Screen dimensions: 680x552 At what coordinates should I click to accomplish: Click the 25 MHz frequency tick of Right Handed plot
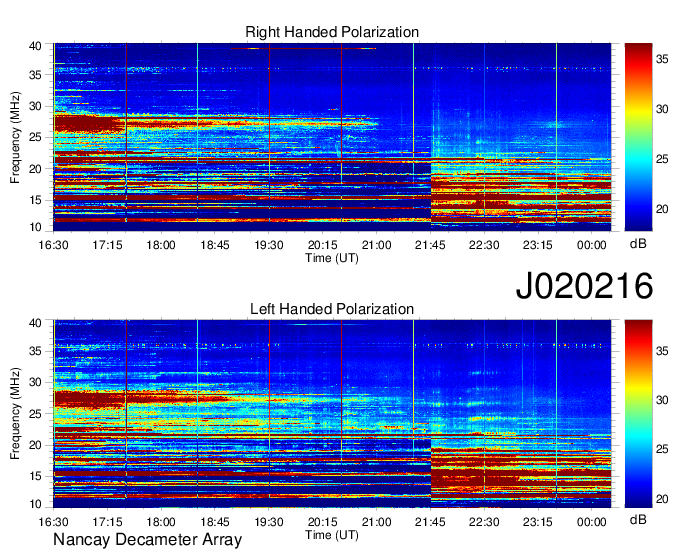(35, 137)
